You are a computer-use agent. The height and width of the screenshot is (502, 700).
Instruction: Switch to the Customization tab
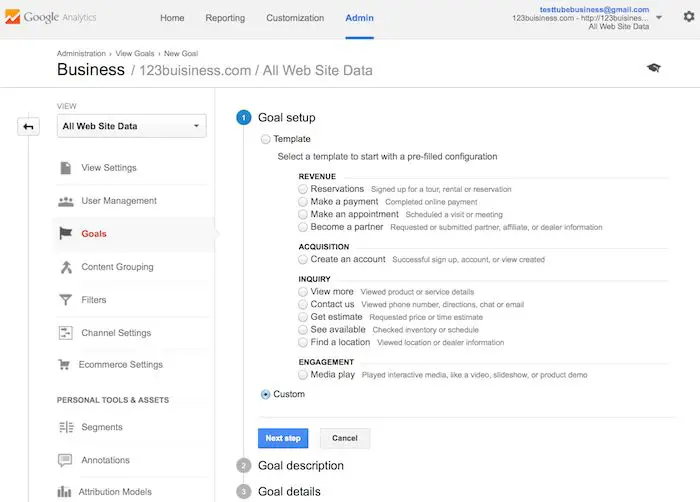pyautogui.click(x=295, y=18)
